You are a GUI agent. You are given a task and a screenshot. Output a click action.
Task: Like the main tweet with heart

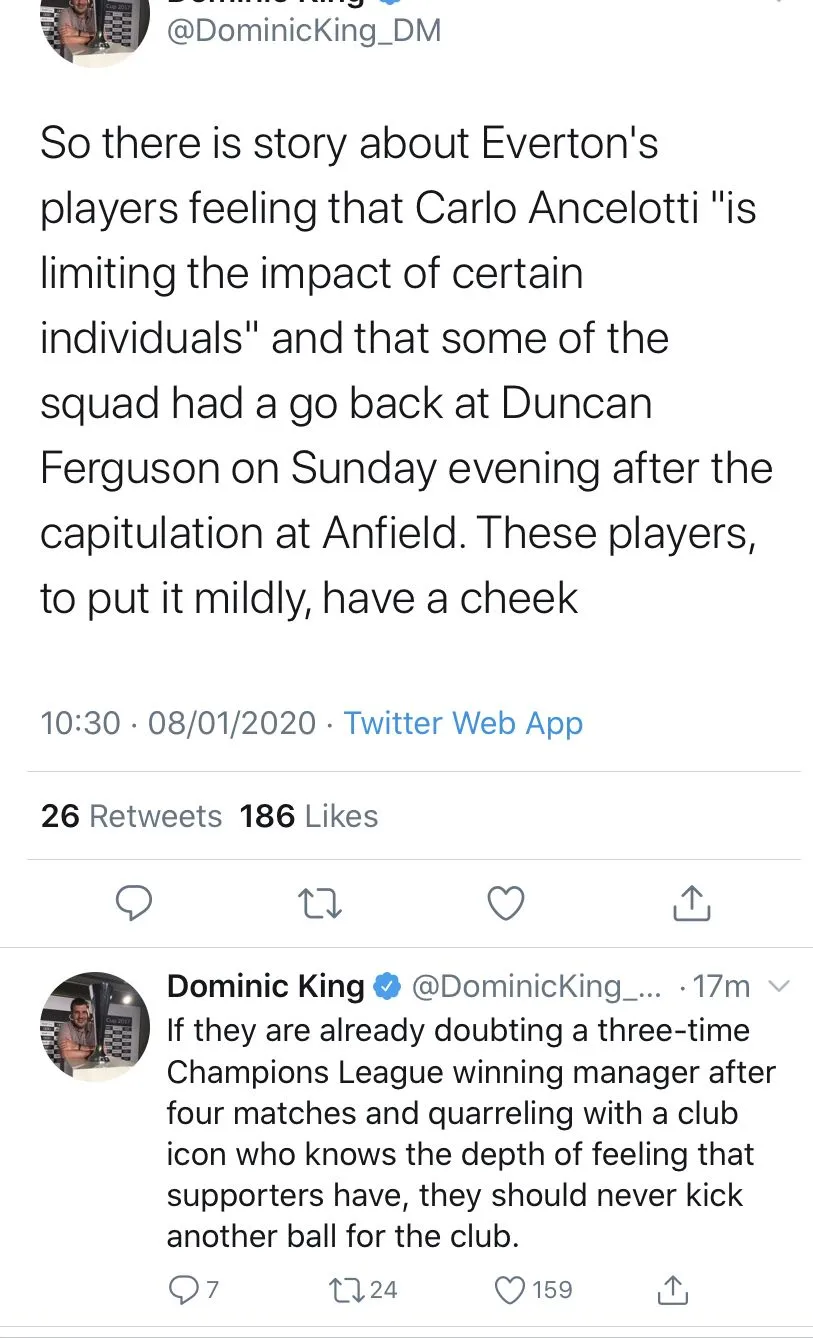point(506,903)
